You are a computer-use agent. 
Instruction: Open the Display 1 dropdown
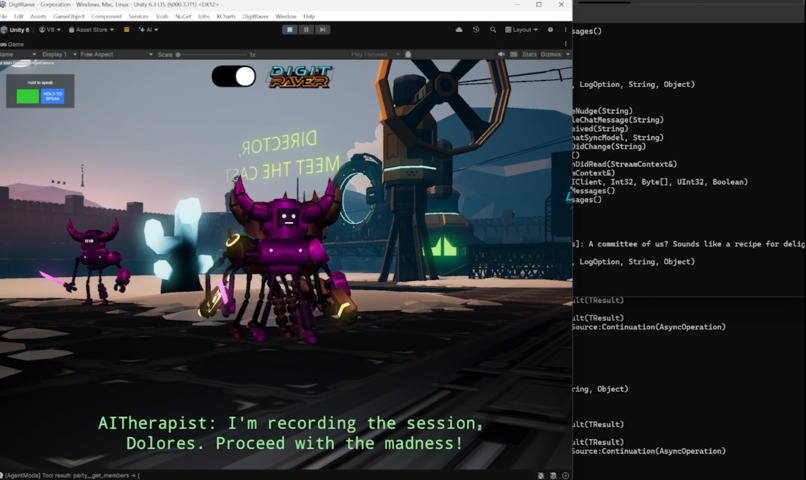tap(59, 54)
